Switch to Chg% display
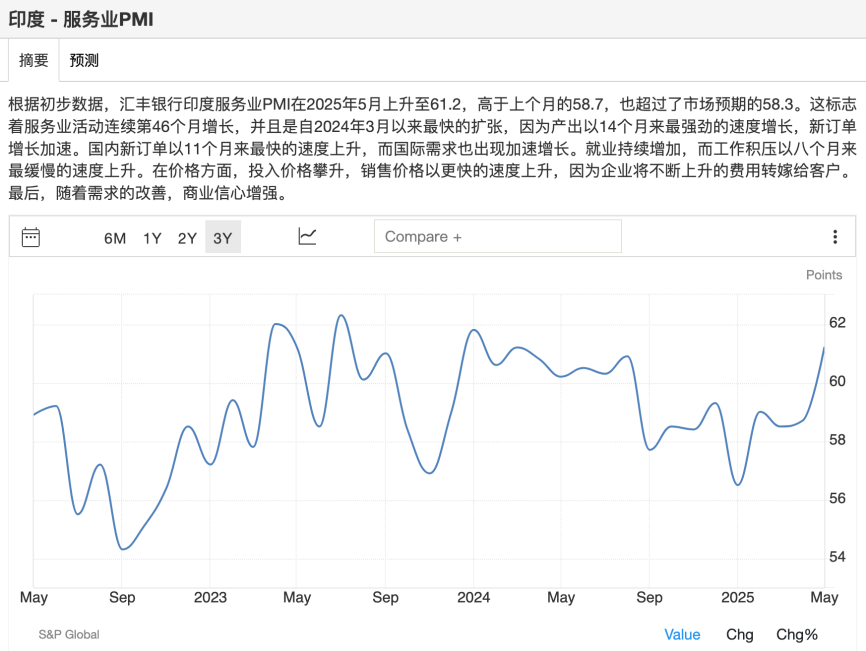The image size is (866, 651). tap(797, 634)
